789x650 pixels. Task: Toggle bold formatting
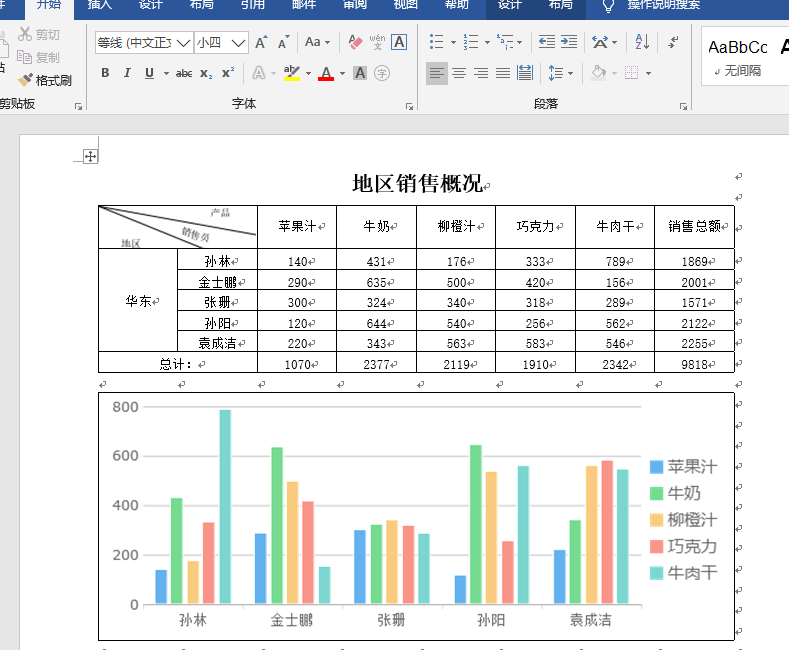[105, 73]
